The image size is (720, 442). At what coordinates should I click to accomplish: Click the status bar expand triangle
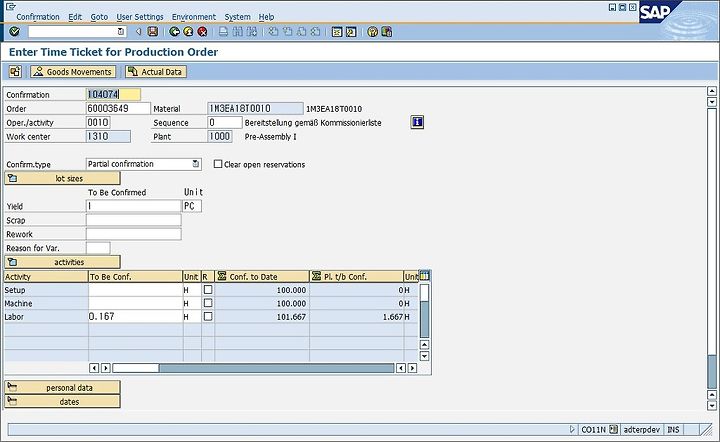[572, 430]
